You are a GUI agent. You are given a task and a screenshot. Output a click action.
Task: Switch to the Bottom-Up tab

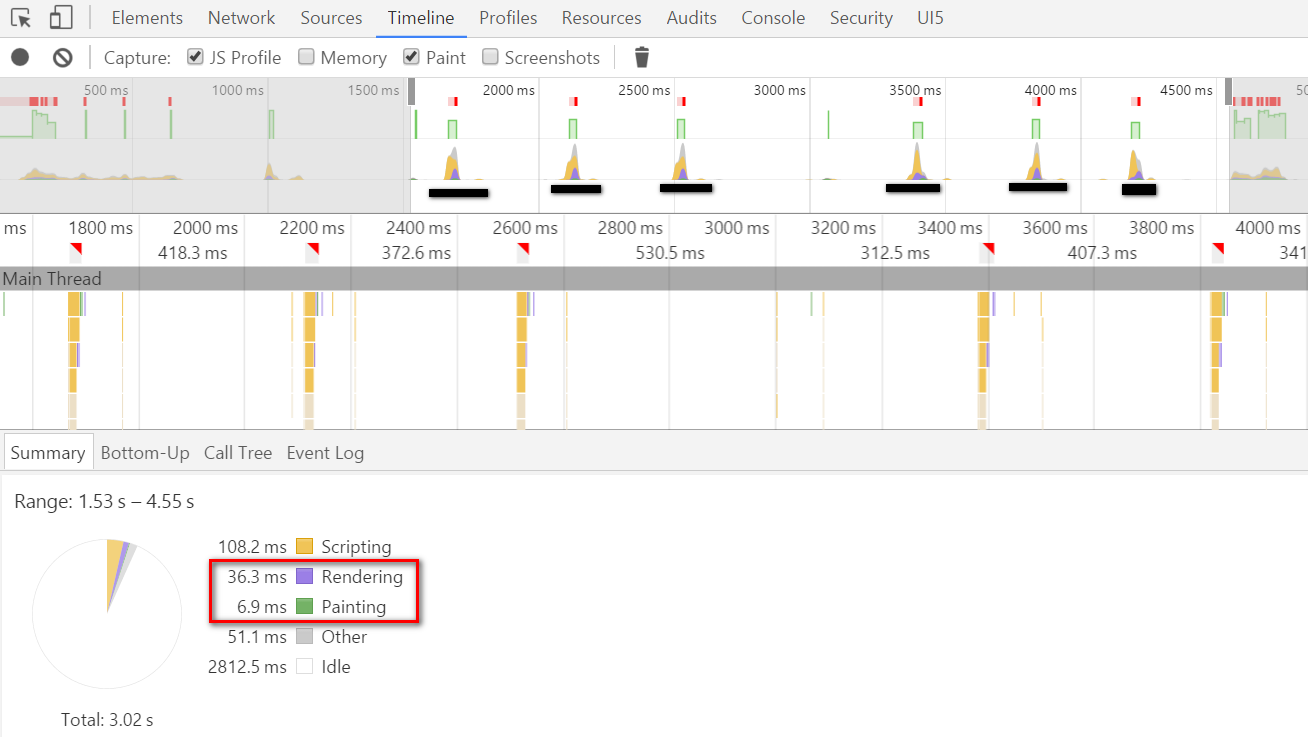145,452
